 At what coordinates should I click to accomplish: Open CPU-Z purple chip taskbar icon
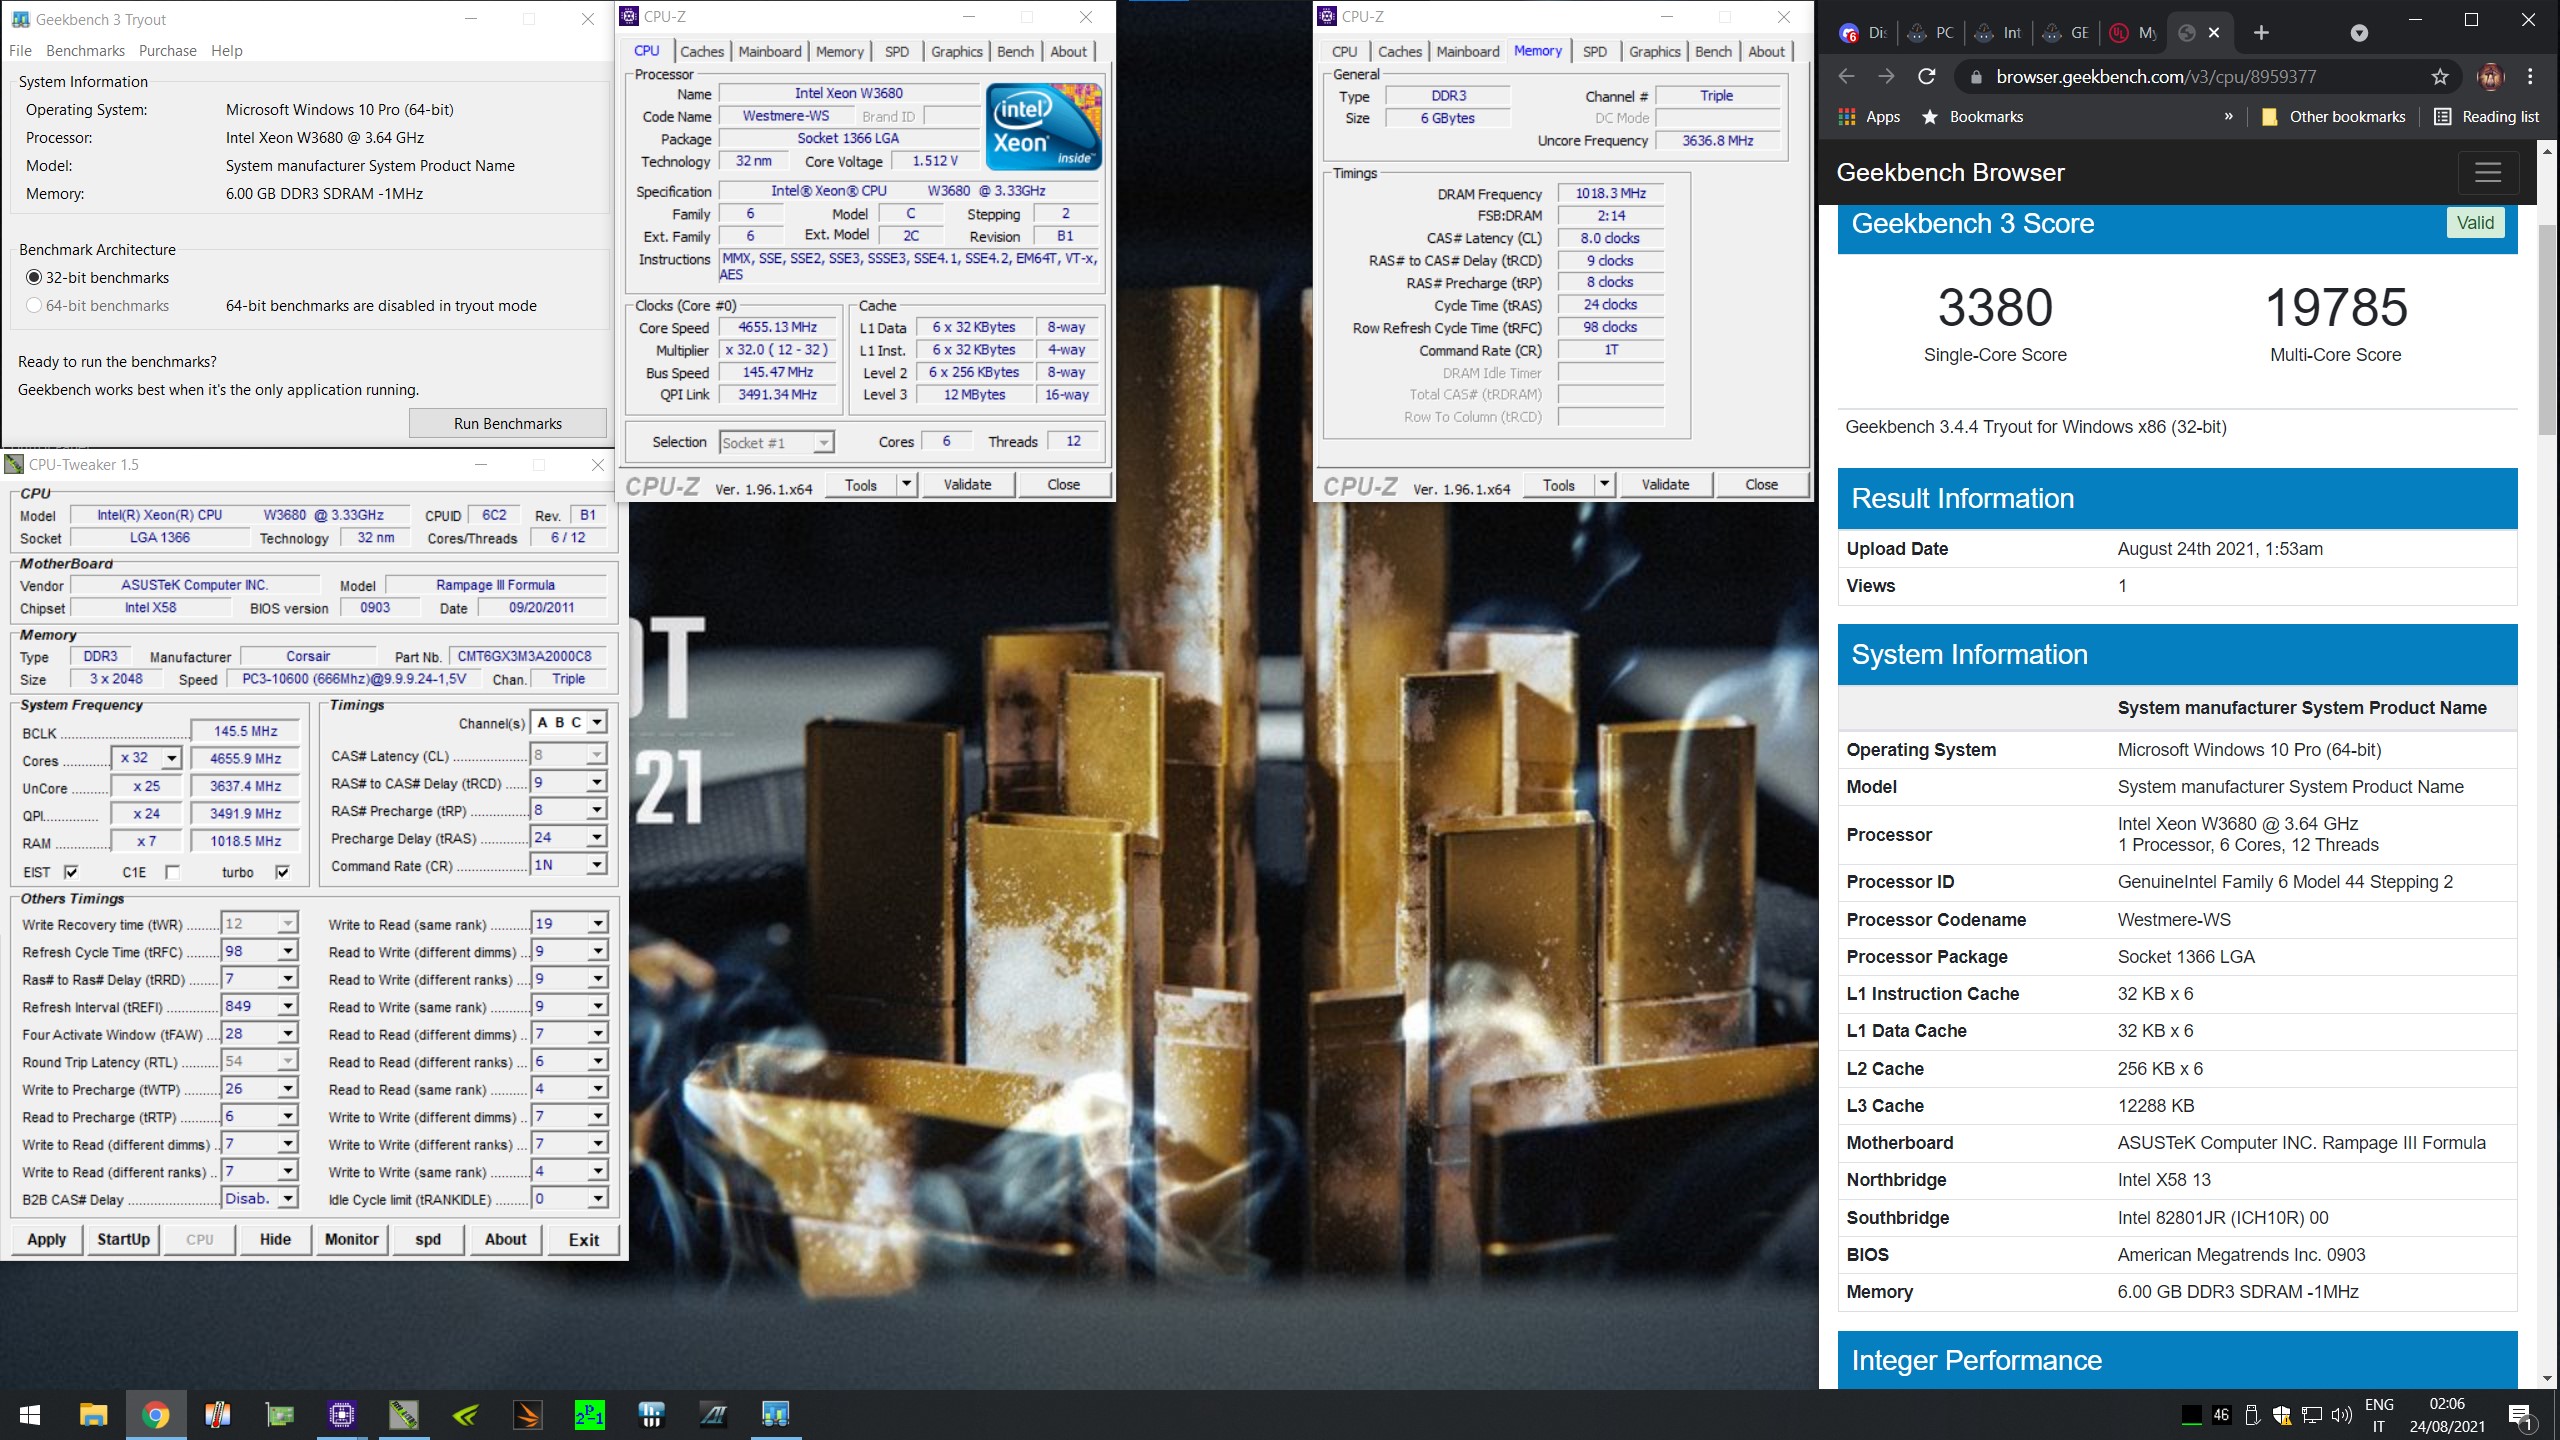[x=342, y=1415]
